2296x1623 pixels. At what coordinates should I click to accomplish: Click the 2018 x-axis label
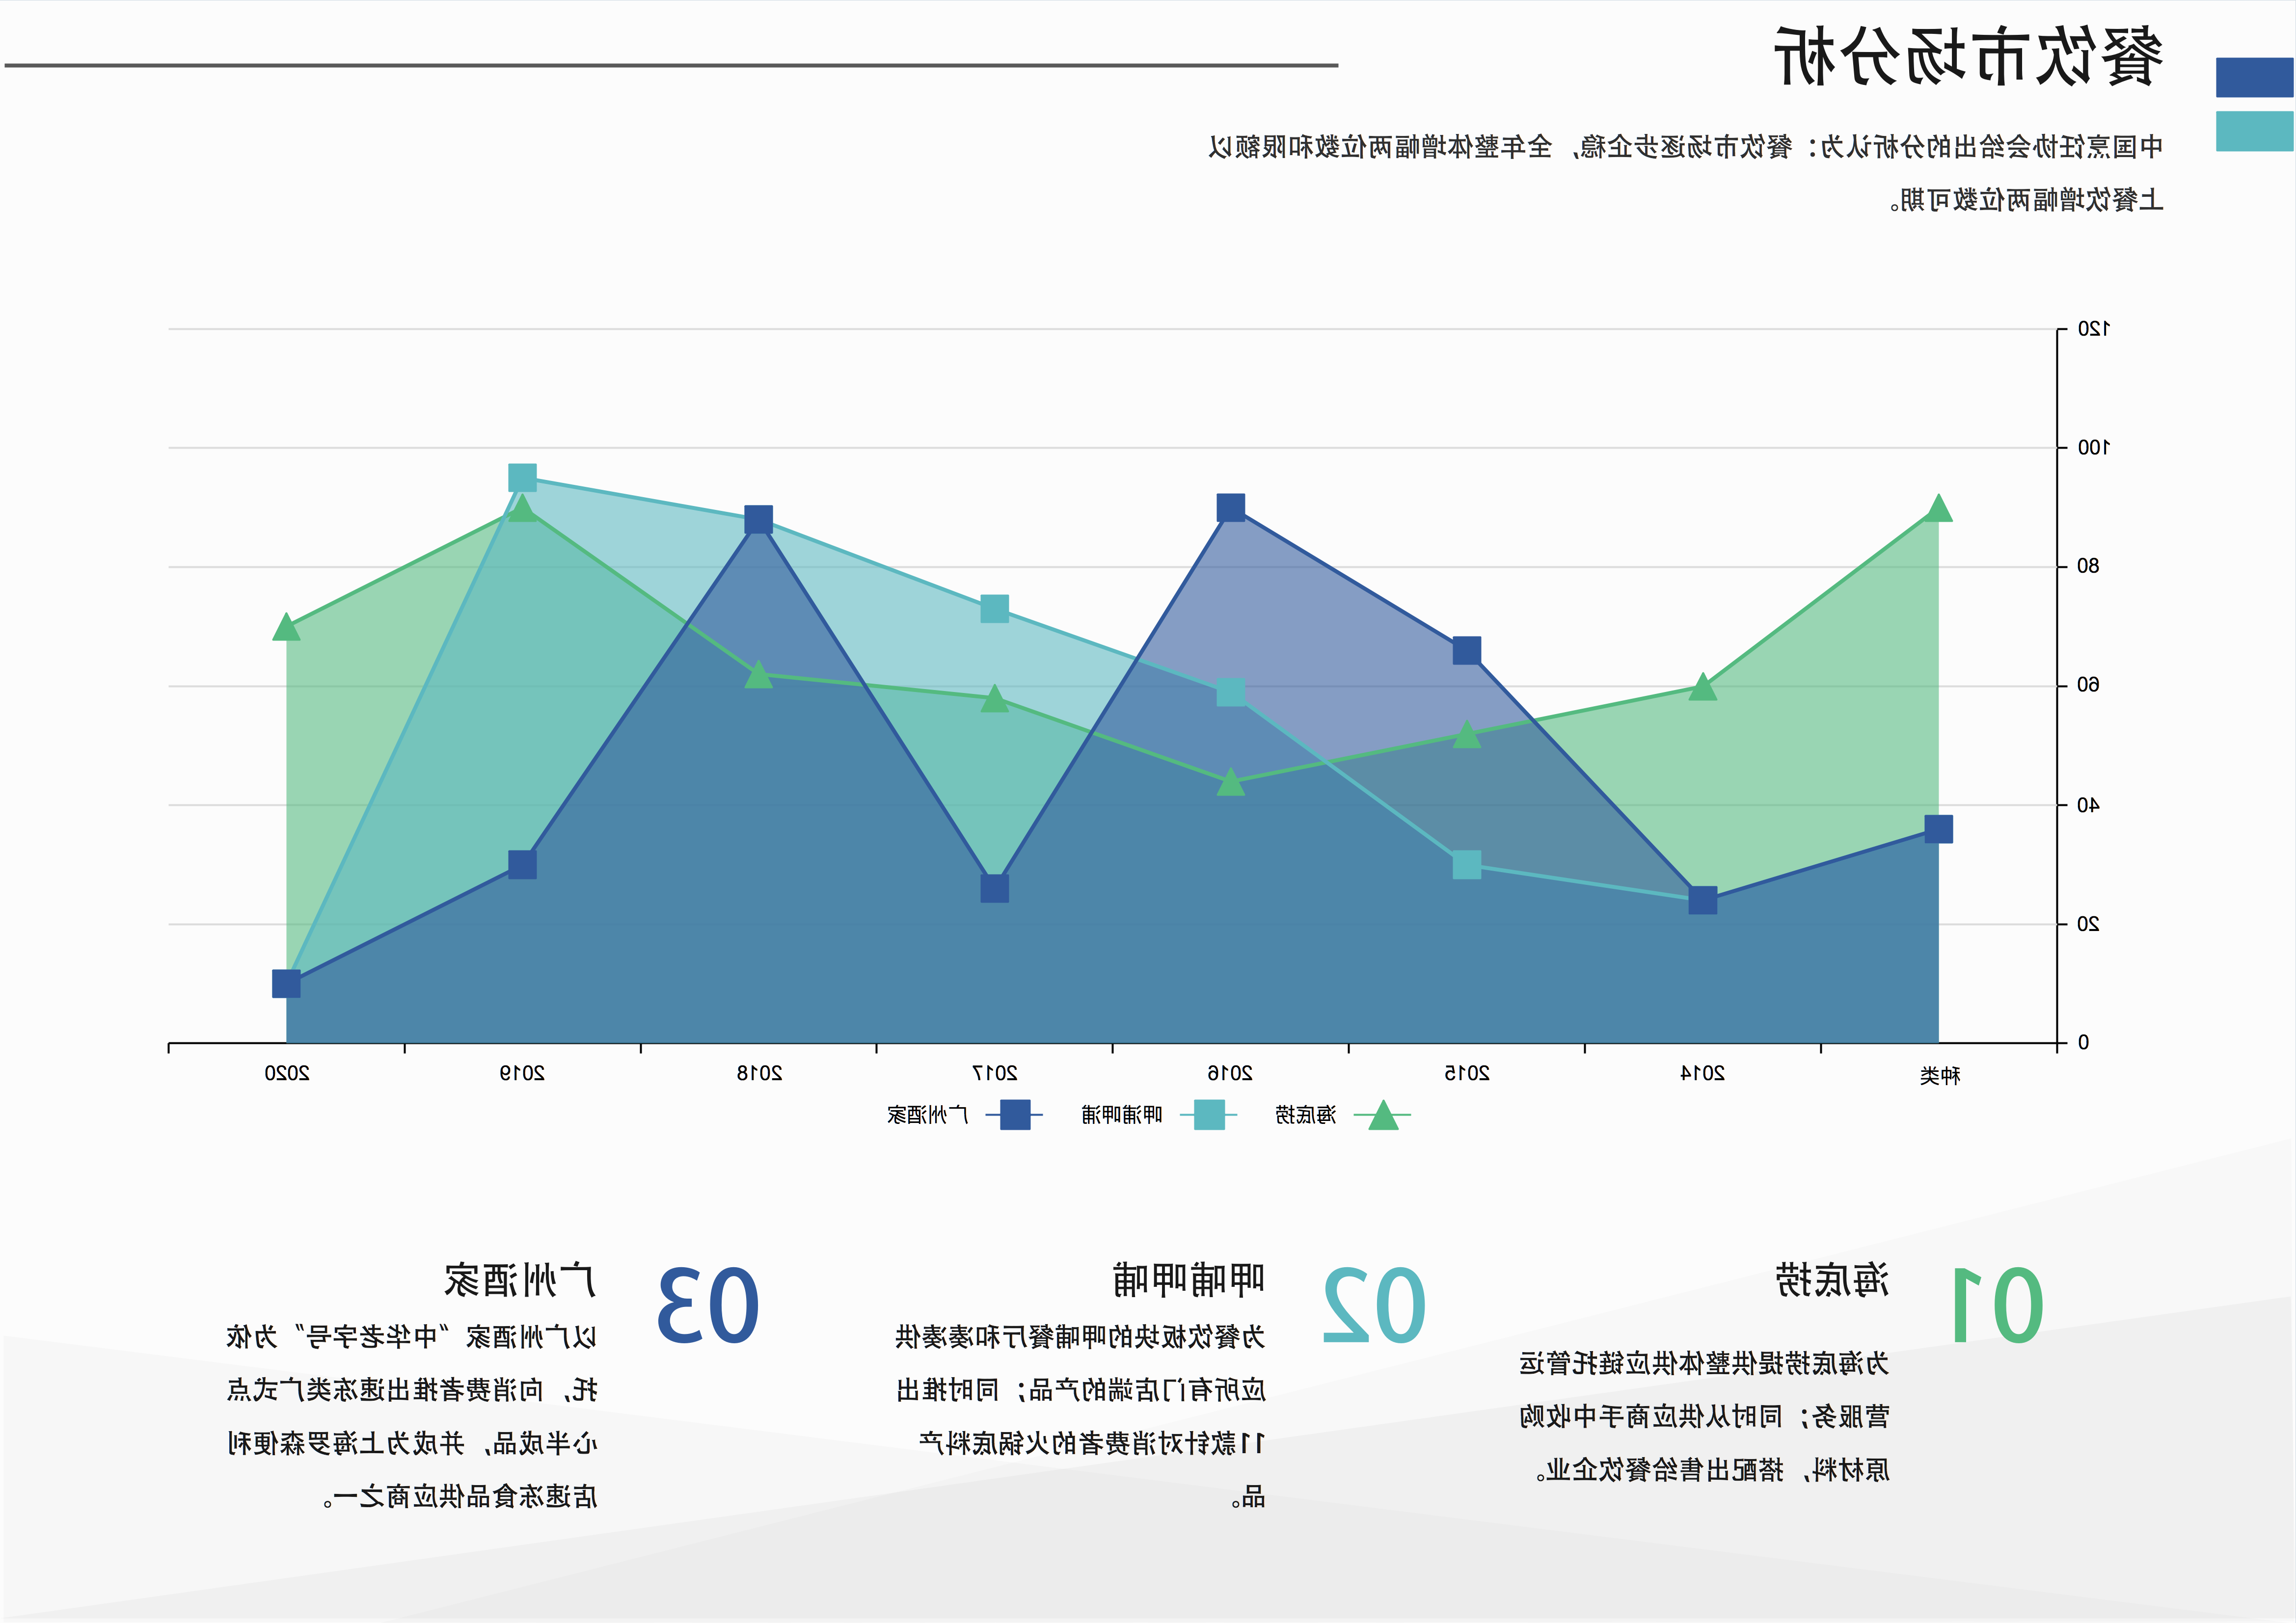tap(759, 1074)
